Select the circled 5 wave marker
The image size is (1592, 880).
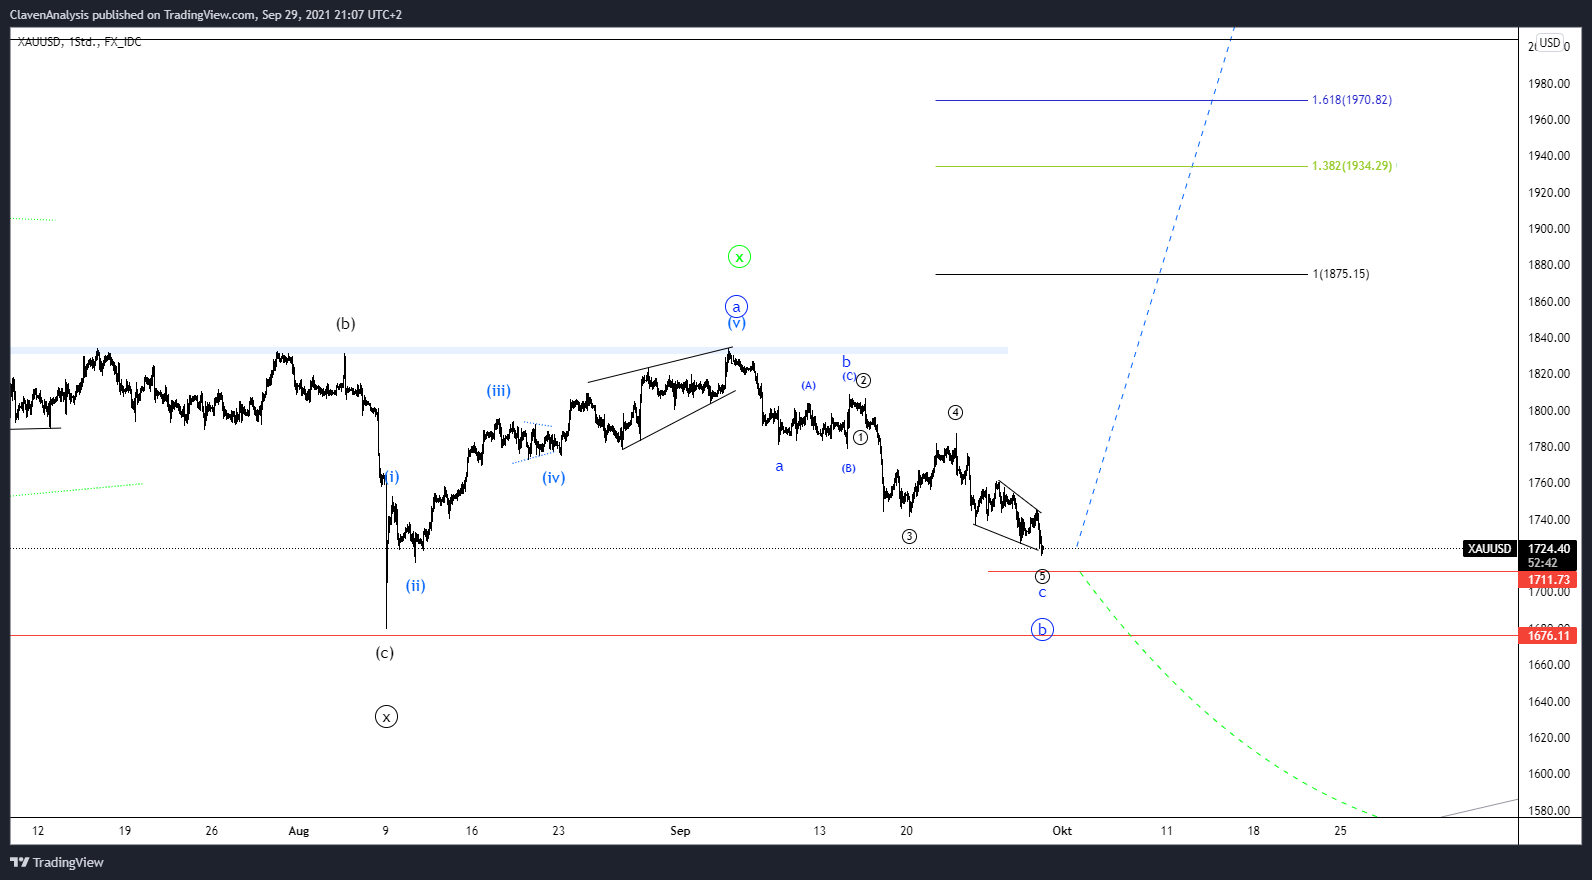coord(1042,577)
